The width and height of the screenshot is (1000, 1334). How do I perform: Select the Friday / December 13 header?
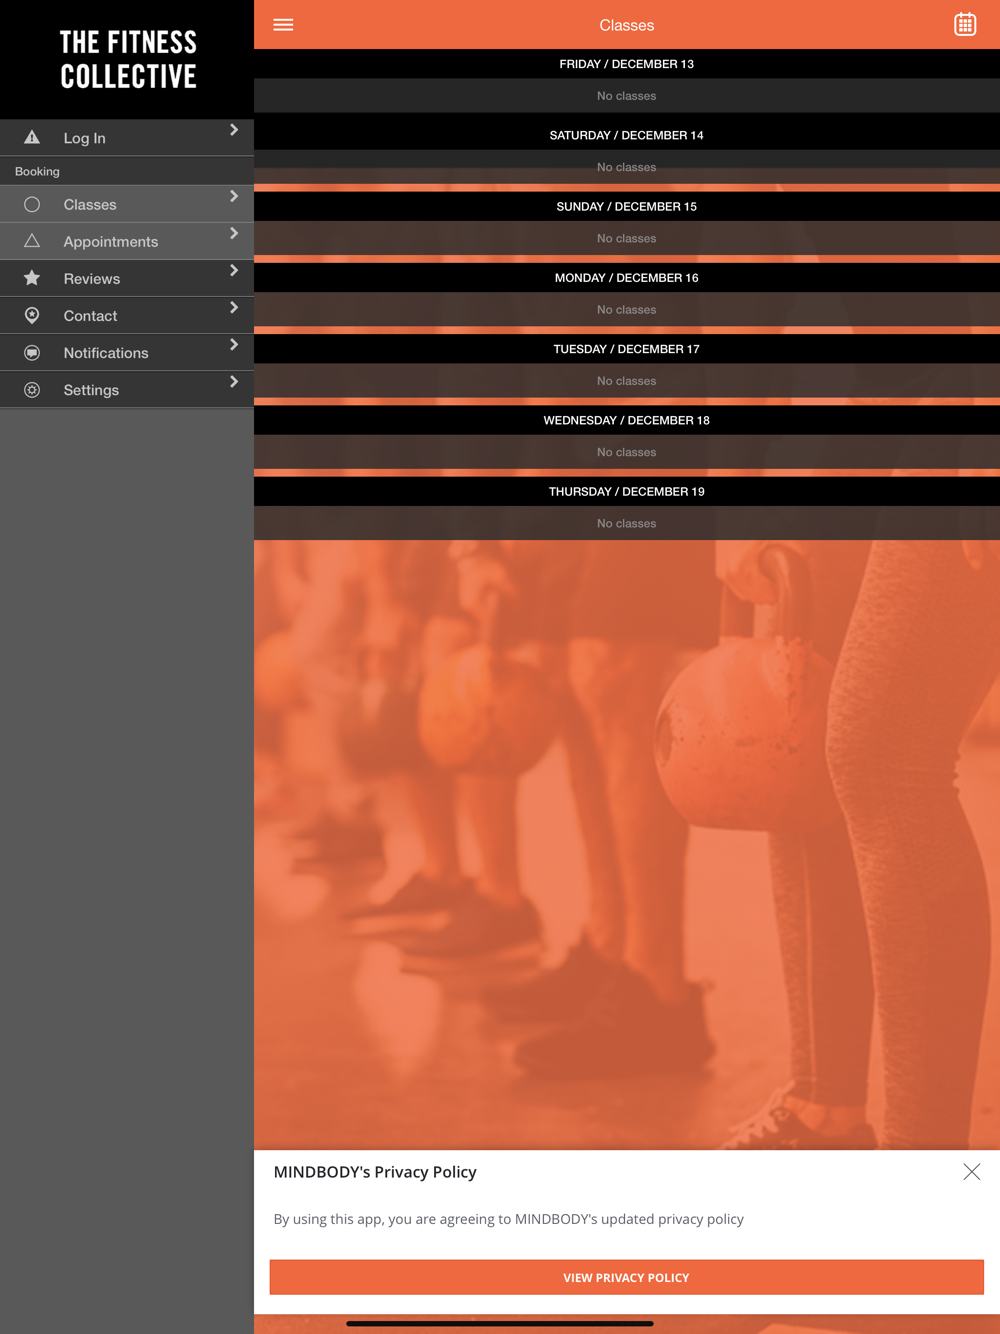(x=627, y=64)
